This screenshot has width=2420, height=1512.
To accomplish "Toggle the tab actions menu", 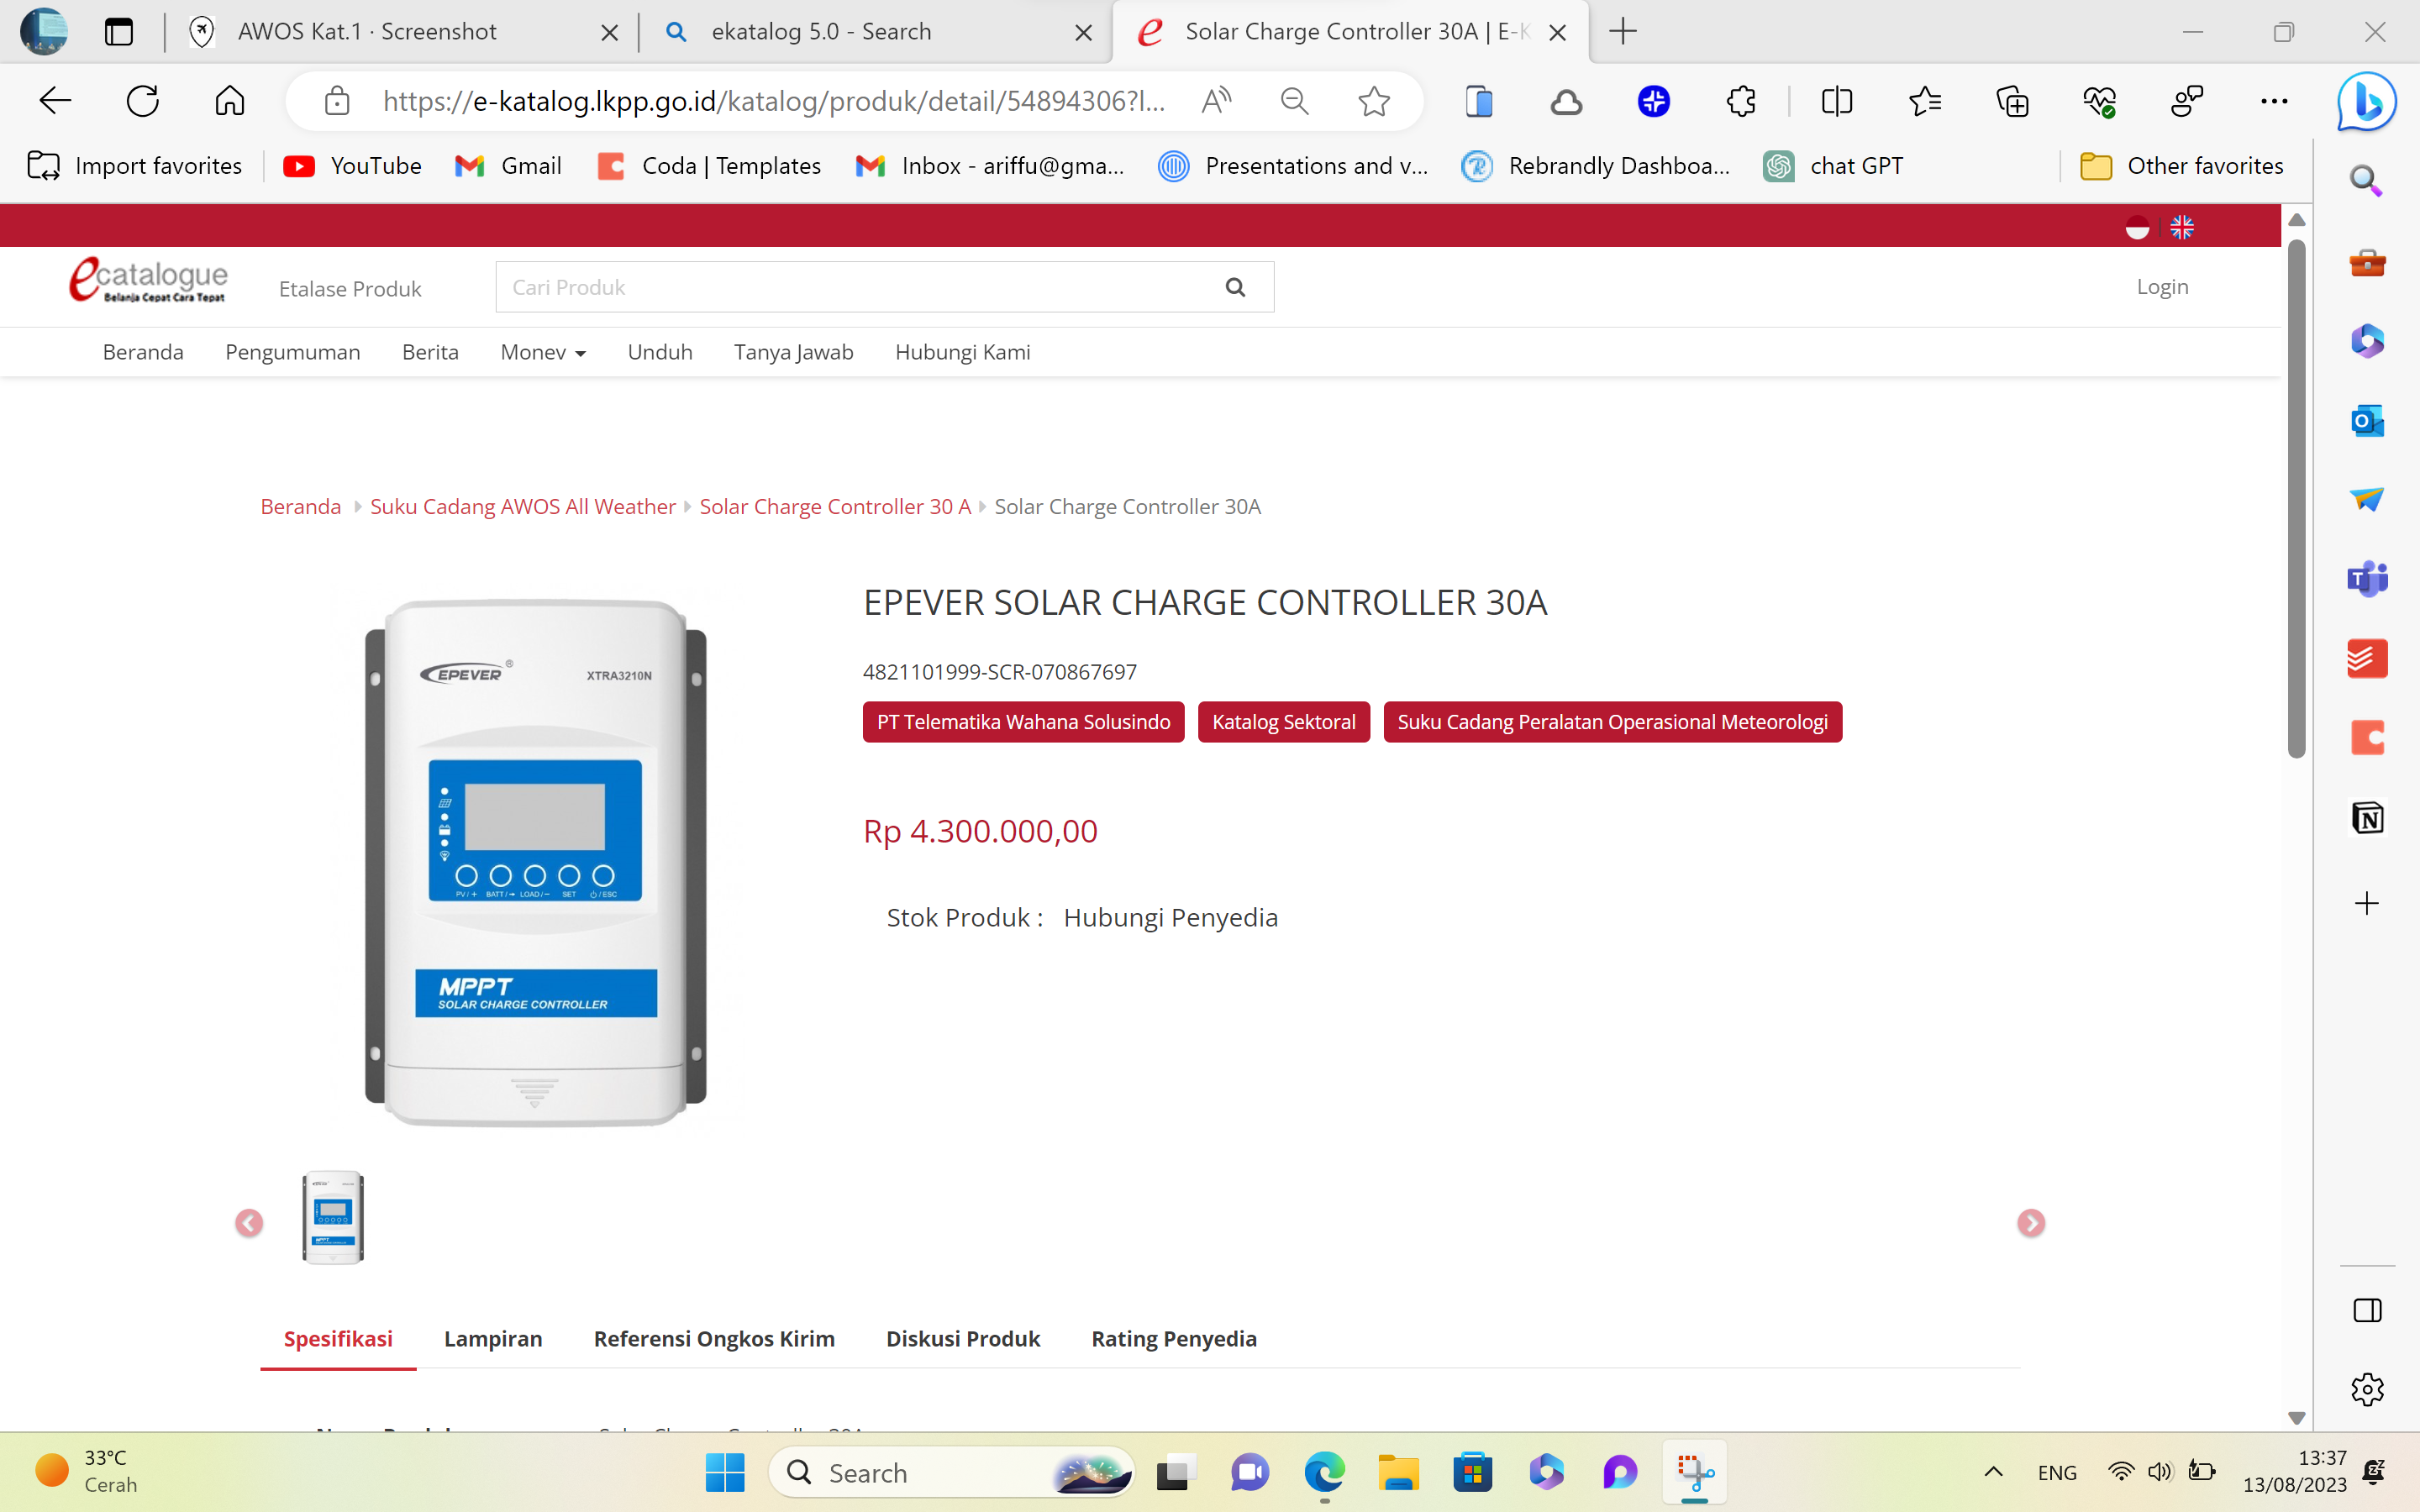I will (x=118, y=31).
